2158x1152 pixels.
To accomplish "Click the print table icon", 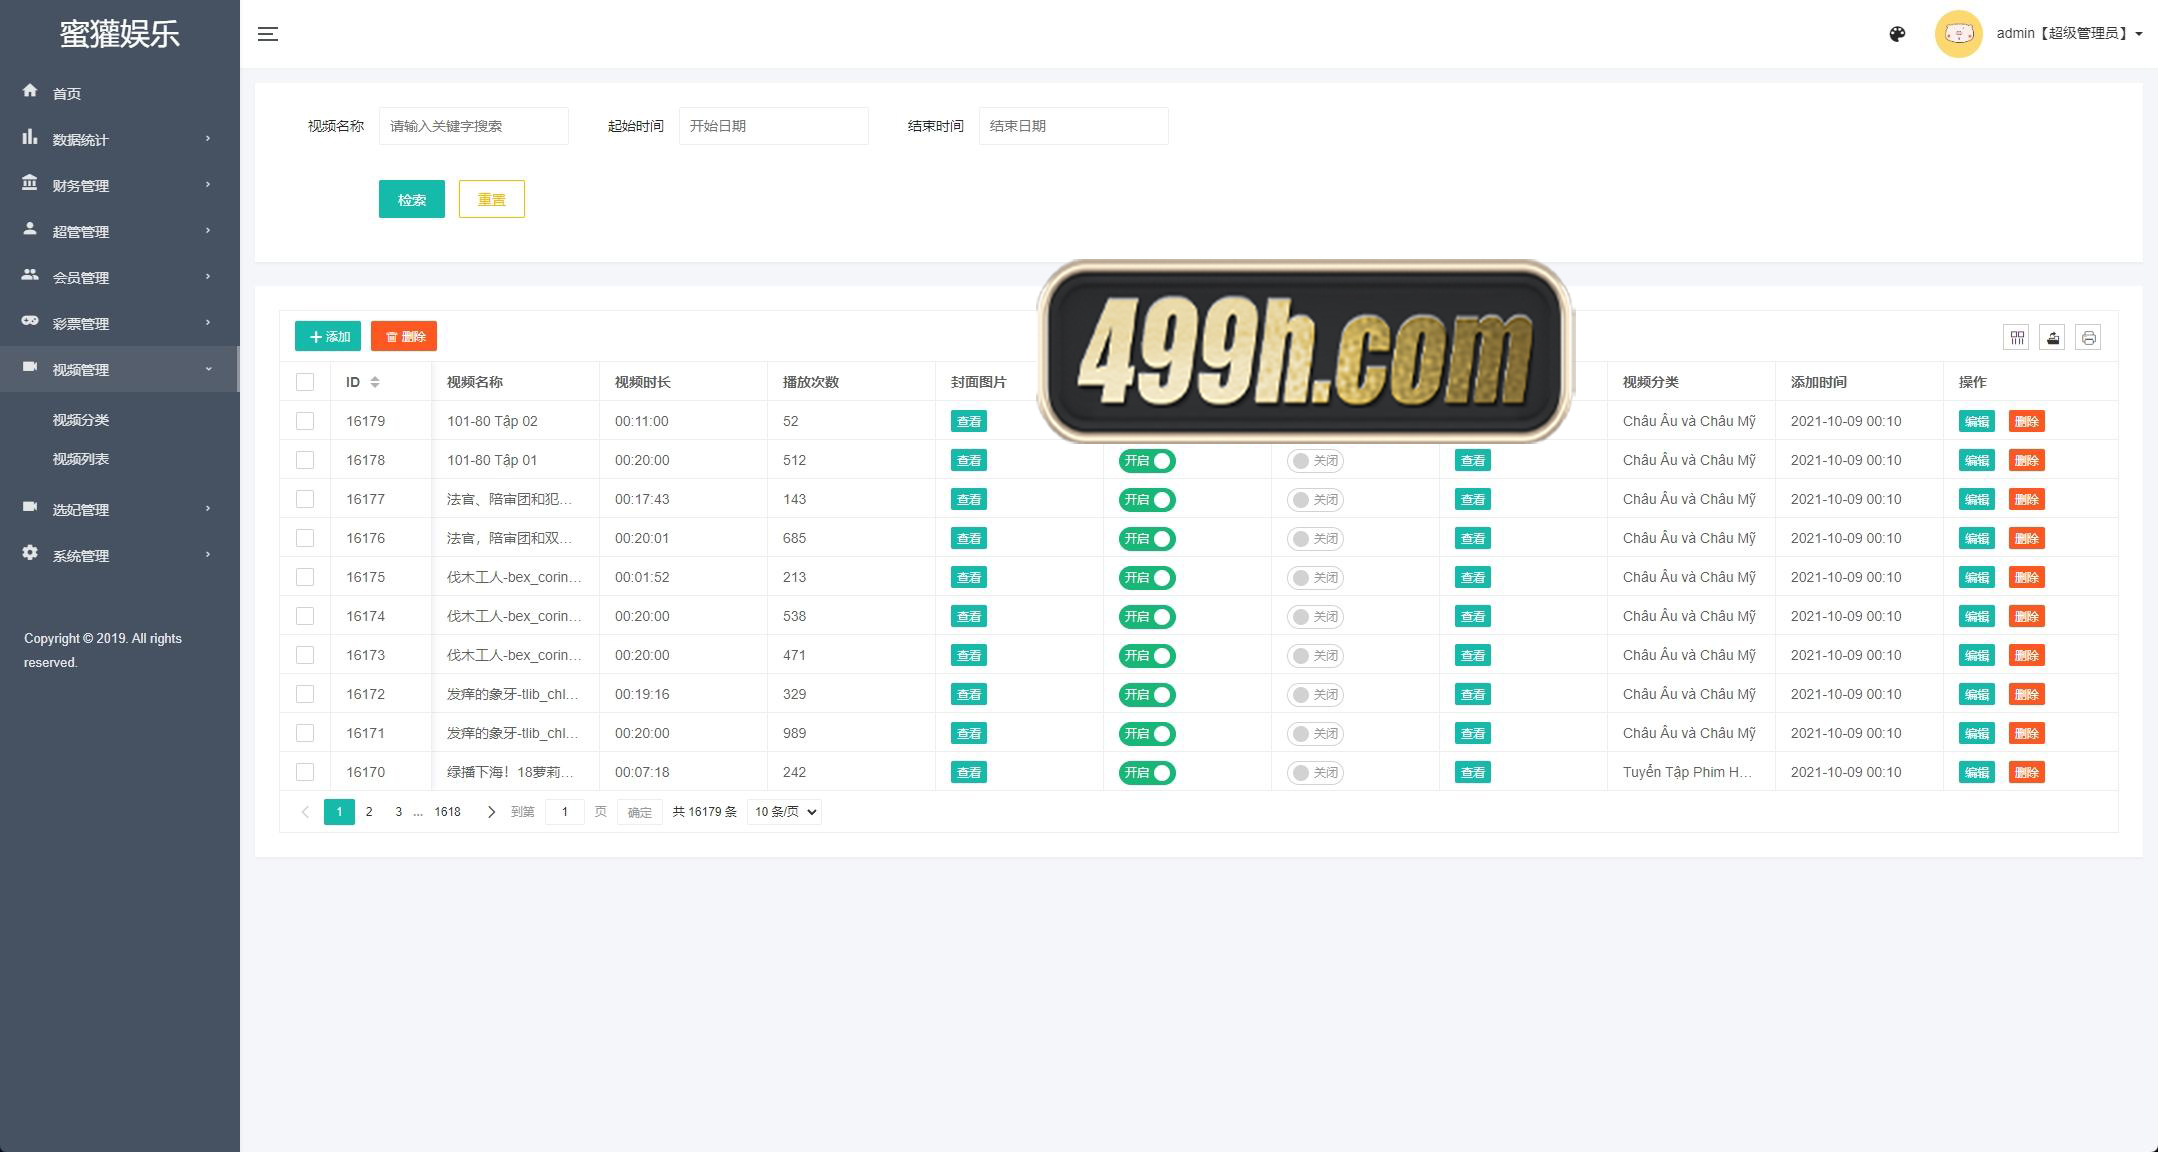I will [x=2088, y=337].
